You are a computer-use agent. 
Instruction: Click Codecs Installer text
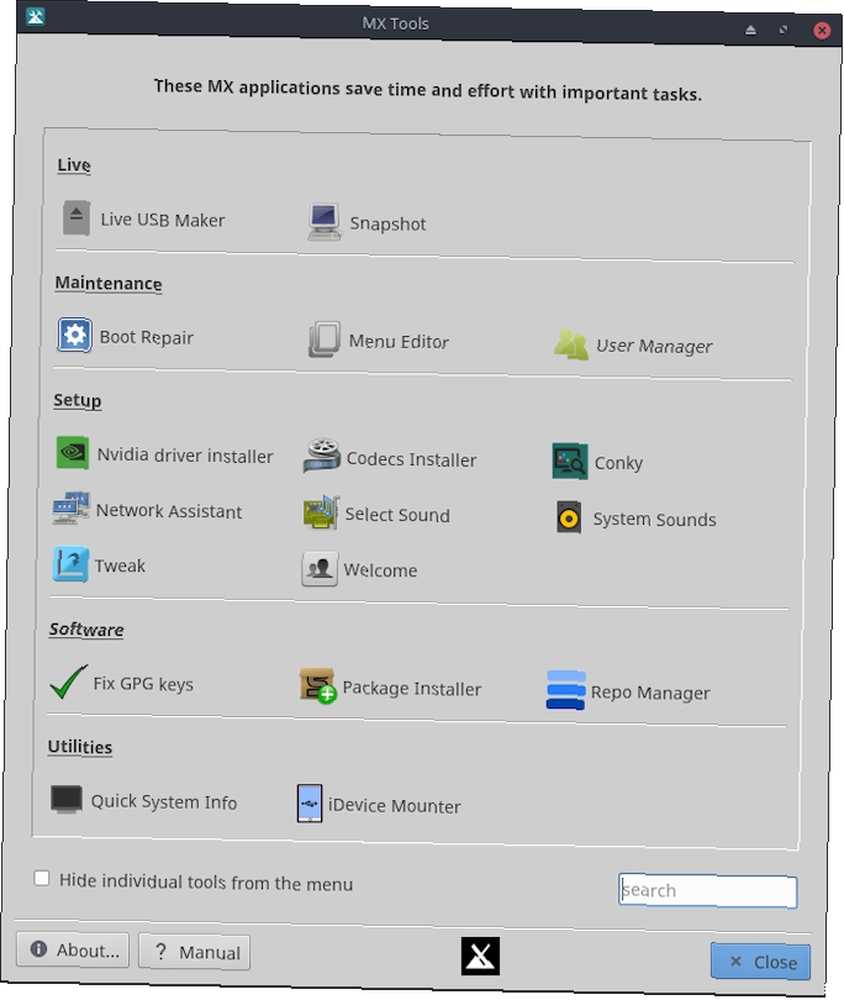[x=411, y=459]
